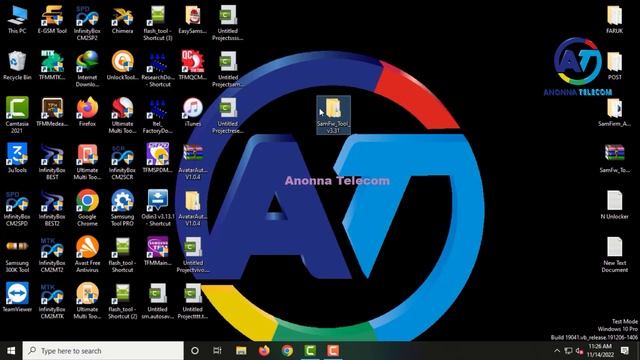Image resolution: width=640 pixels, height=360 pixels.
Task: Open the notifications action center
Action: click(624, 351)
